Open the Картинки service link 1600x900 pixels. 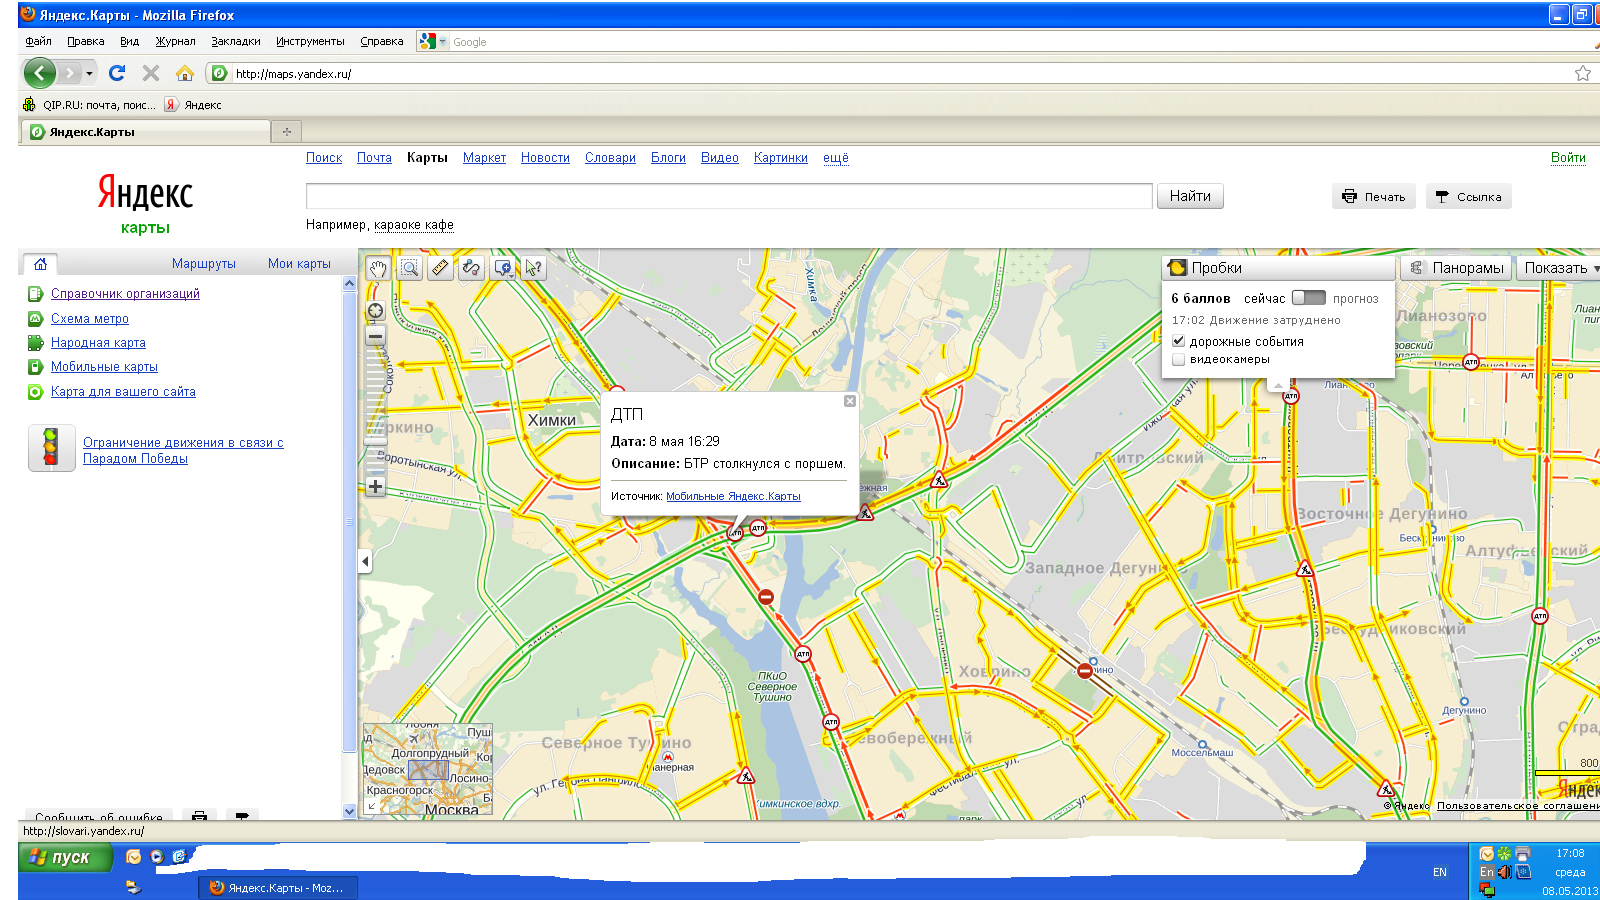[x=781, y=158]
